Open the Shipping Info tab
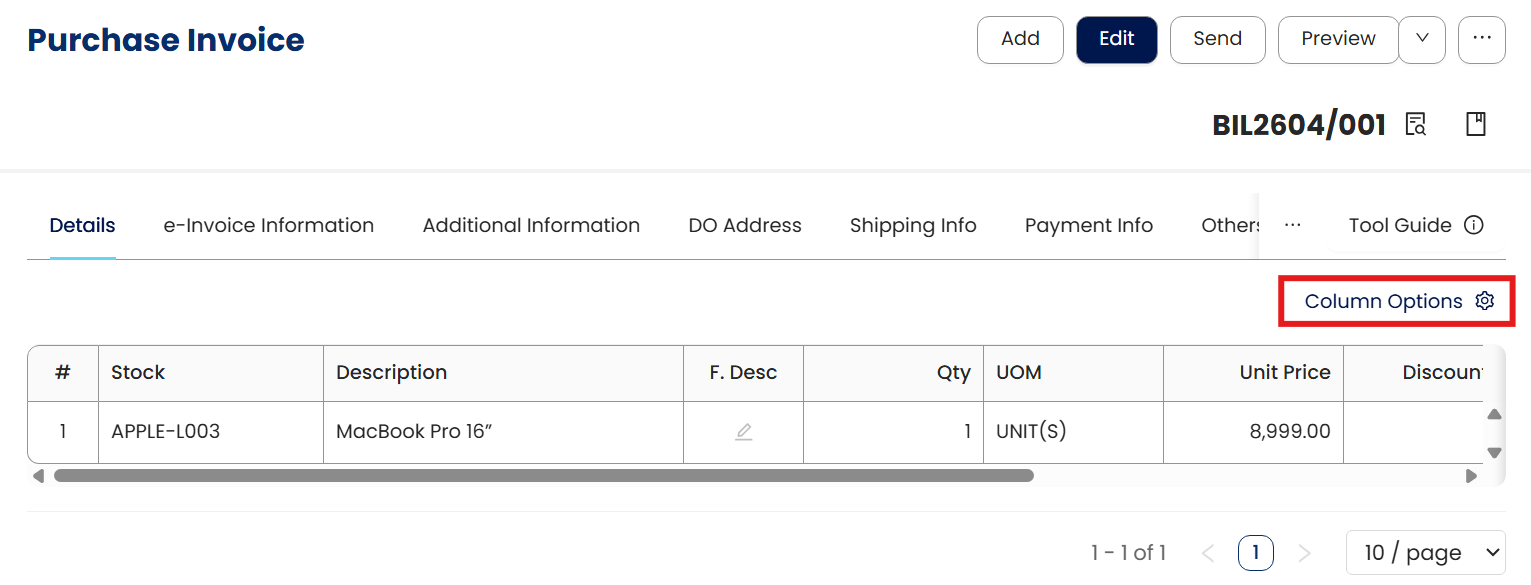The height and width of the screenshot is (585, 1531). point(913,225)
